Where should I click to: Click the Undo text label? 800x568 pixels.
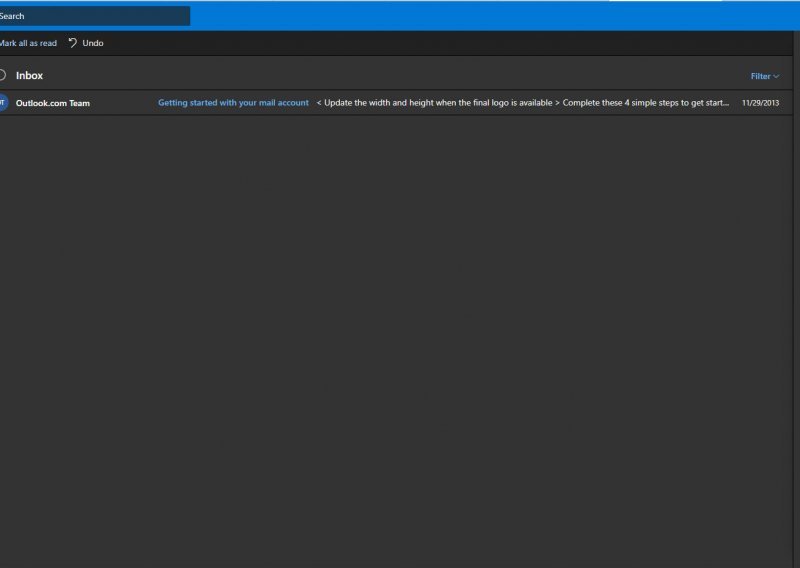coord(93,43)
